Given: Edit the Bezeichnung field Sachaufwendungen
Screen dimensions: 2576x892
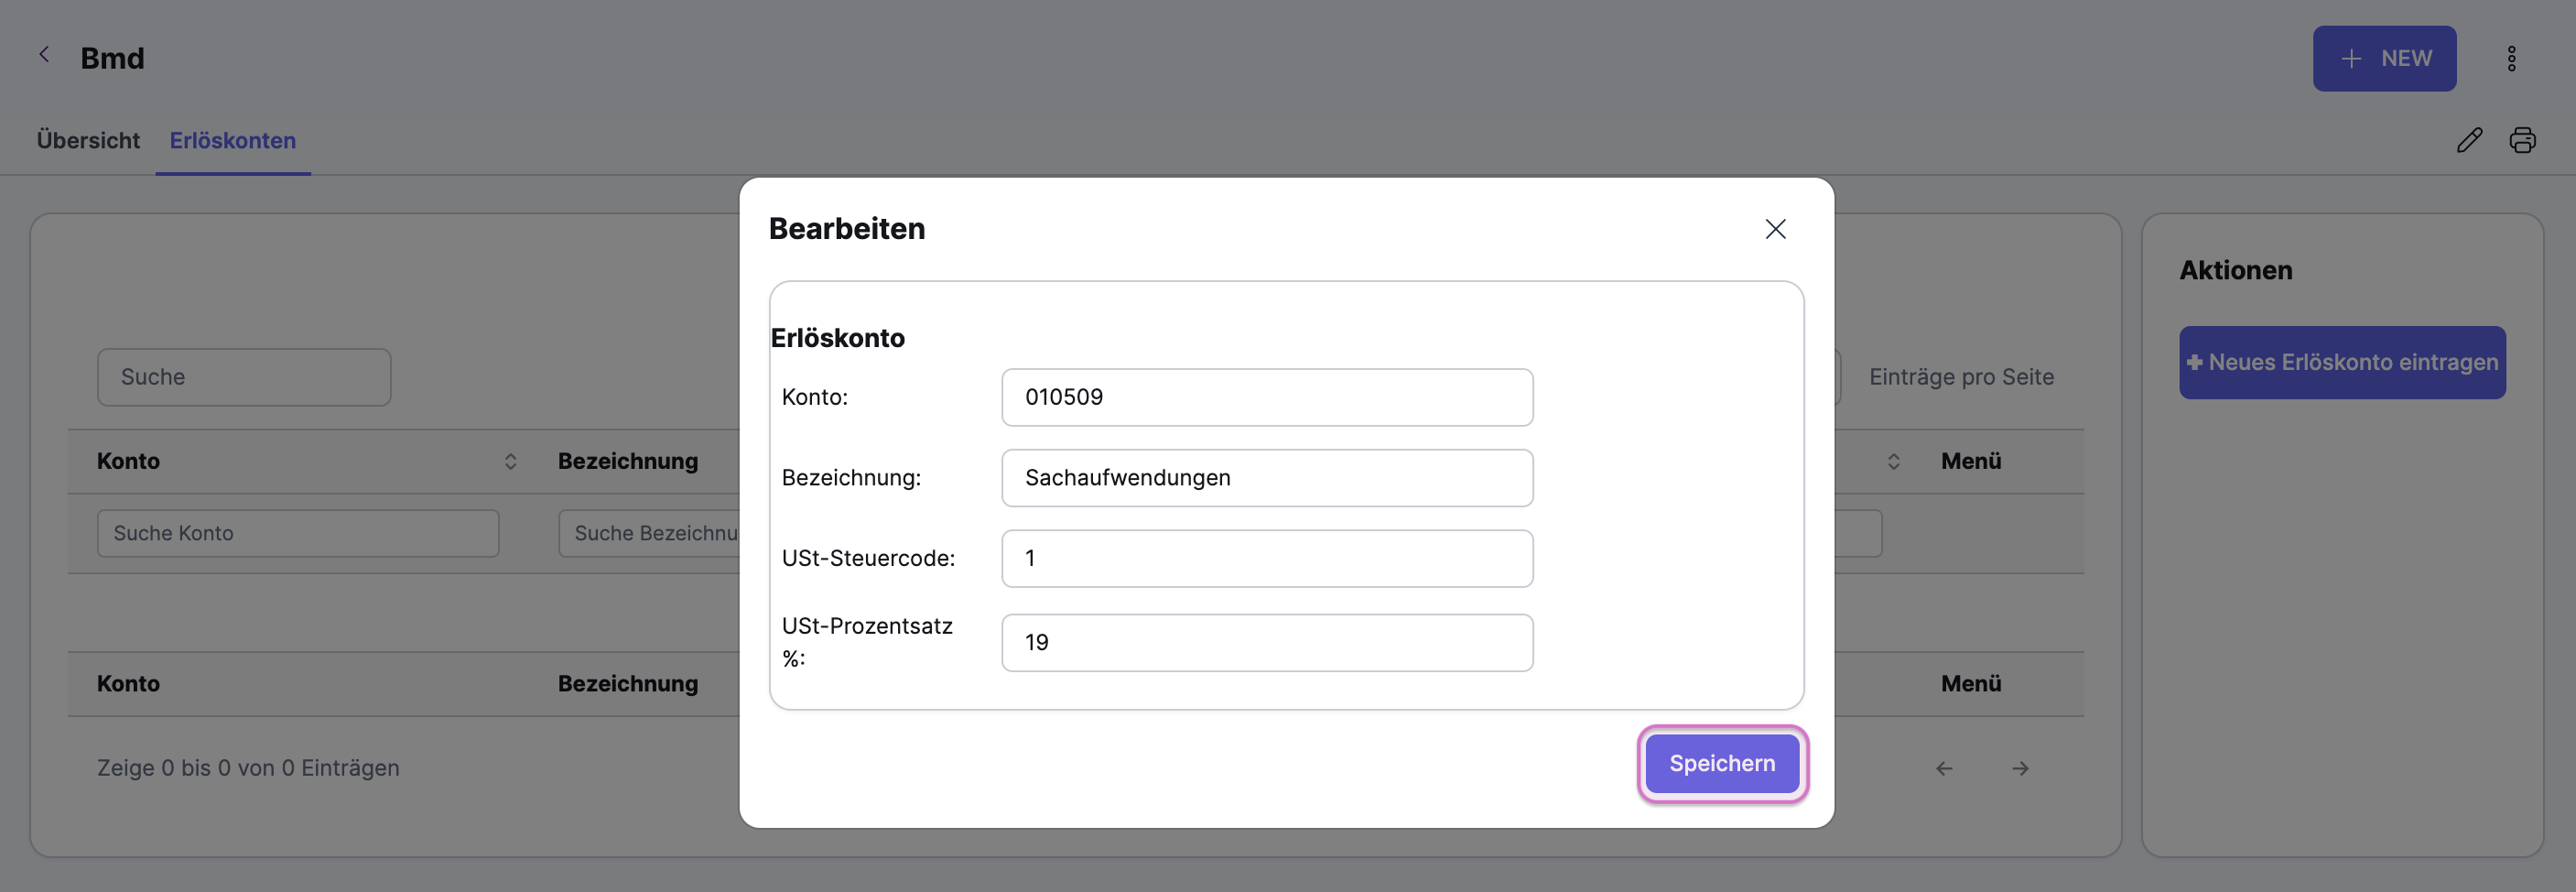Looking at the screenshot, I should [x=1267, y=478].
